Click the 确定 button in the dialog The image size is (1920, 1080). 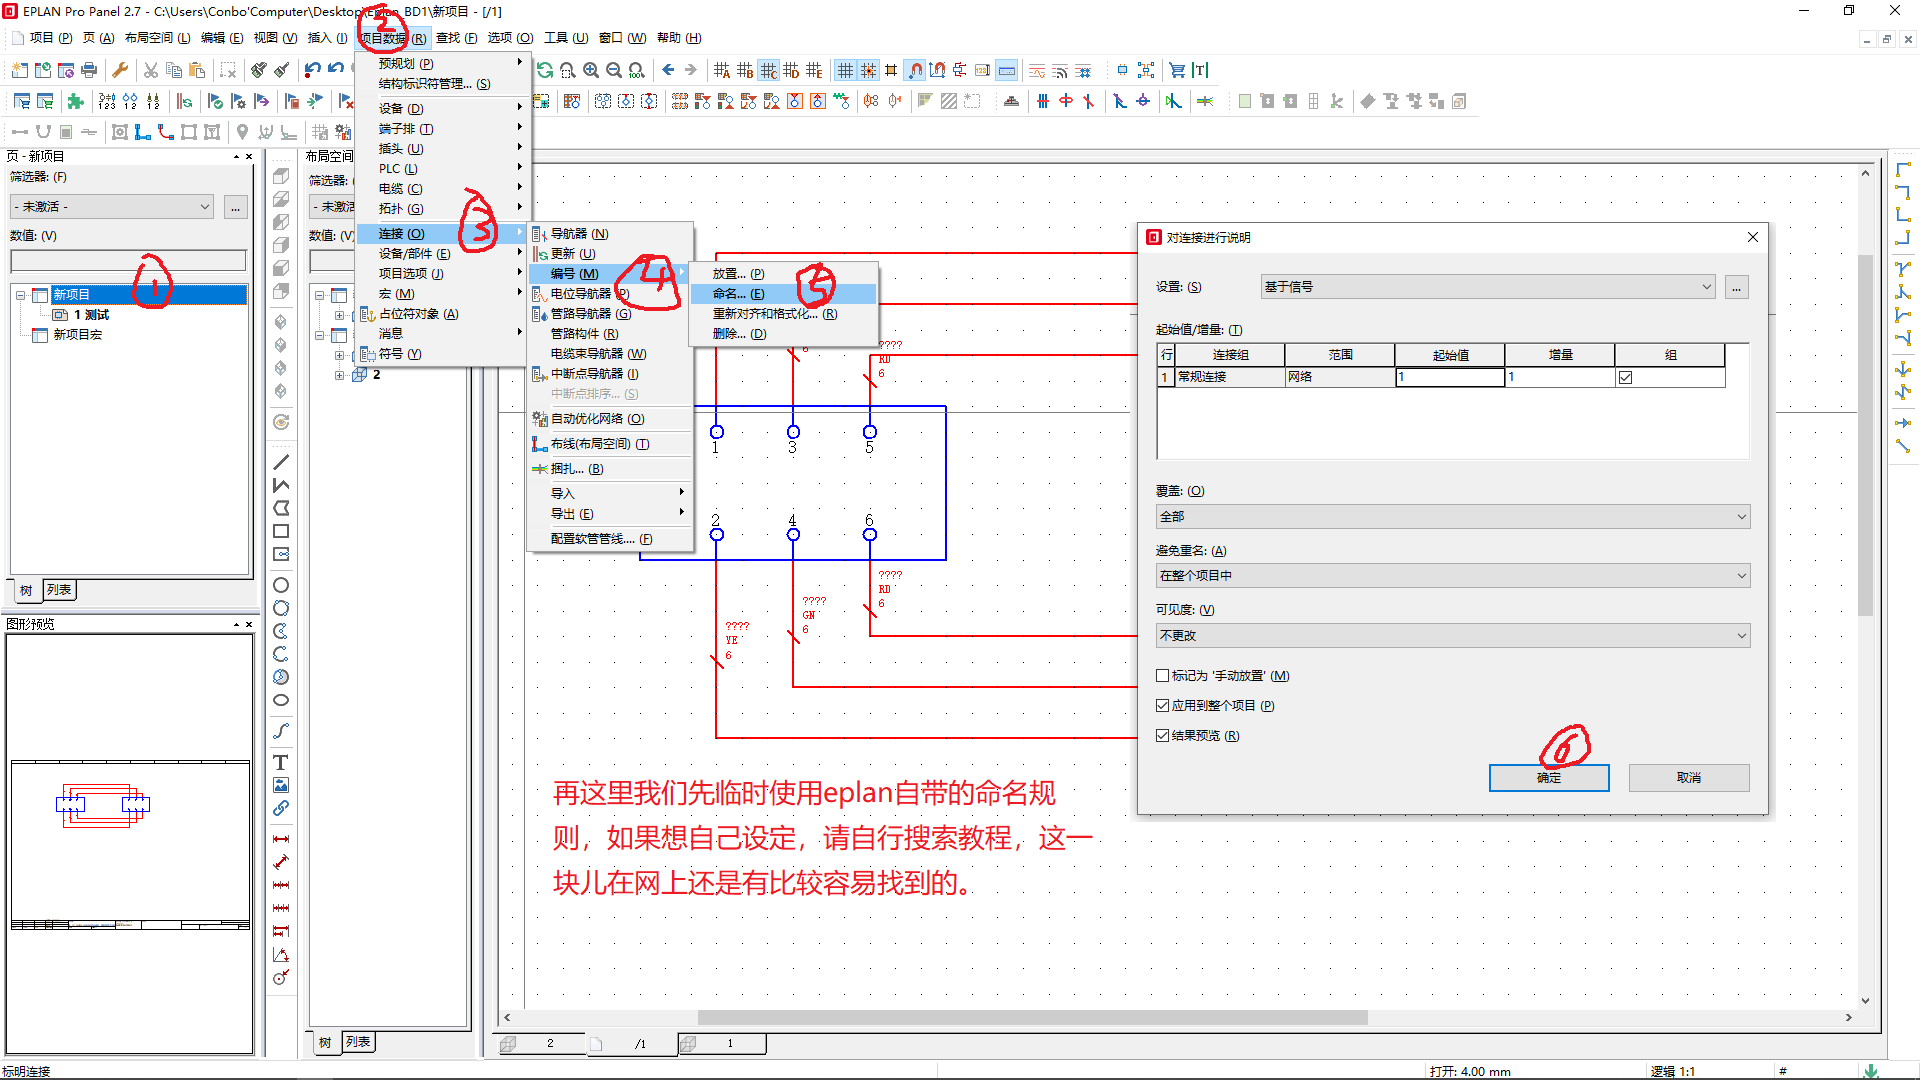coord(1549,777)
